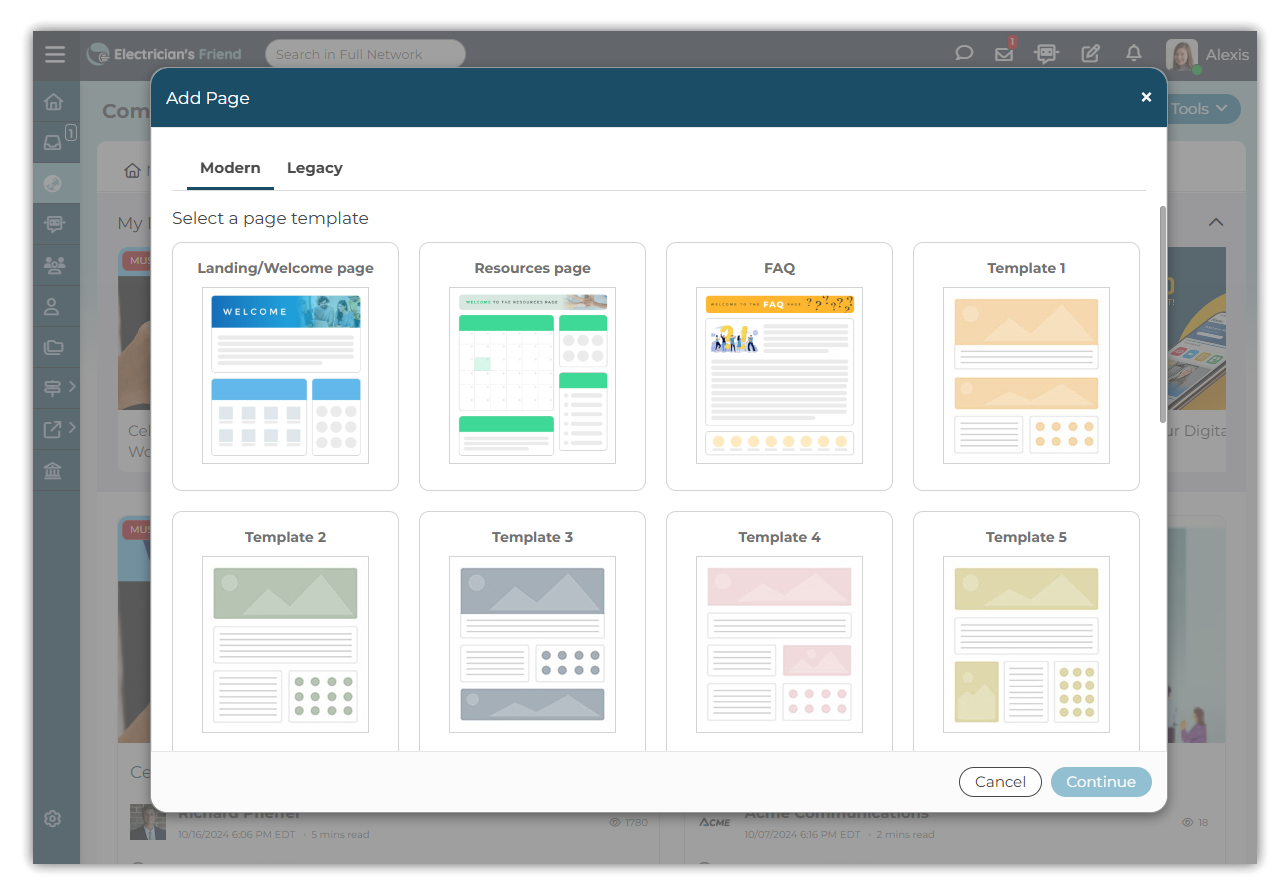Click the pencil compose icon in header
The image size is (1287, 894).
[x=1091, y=54]
